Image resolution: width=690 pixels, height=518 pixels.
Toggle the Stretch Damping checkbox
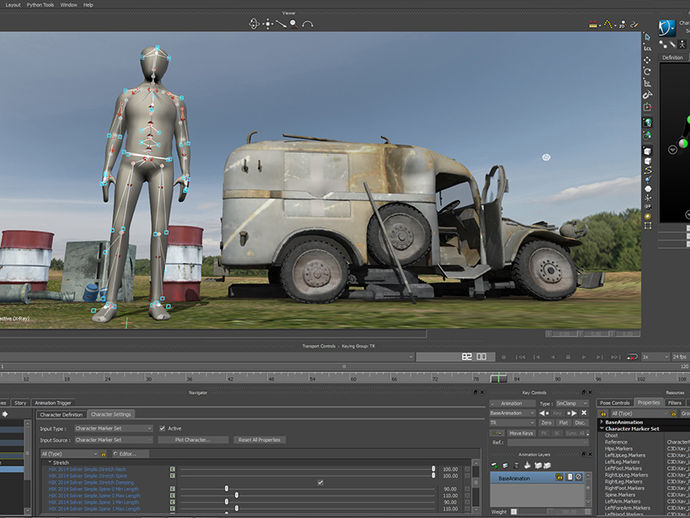click(320, 483)
